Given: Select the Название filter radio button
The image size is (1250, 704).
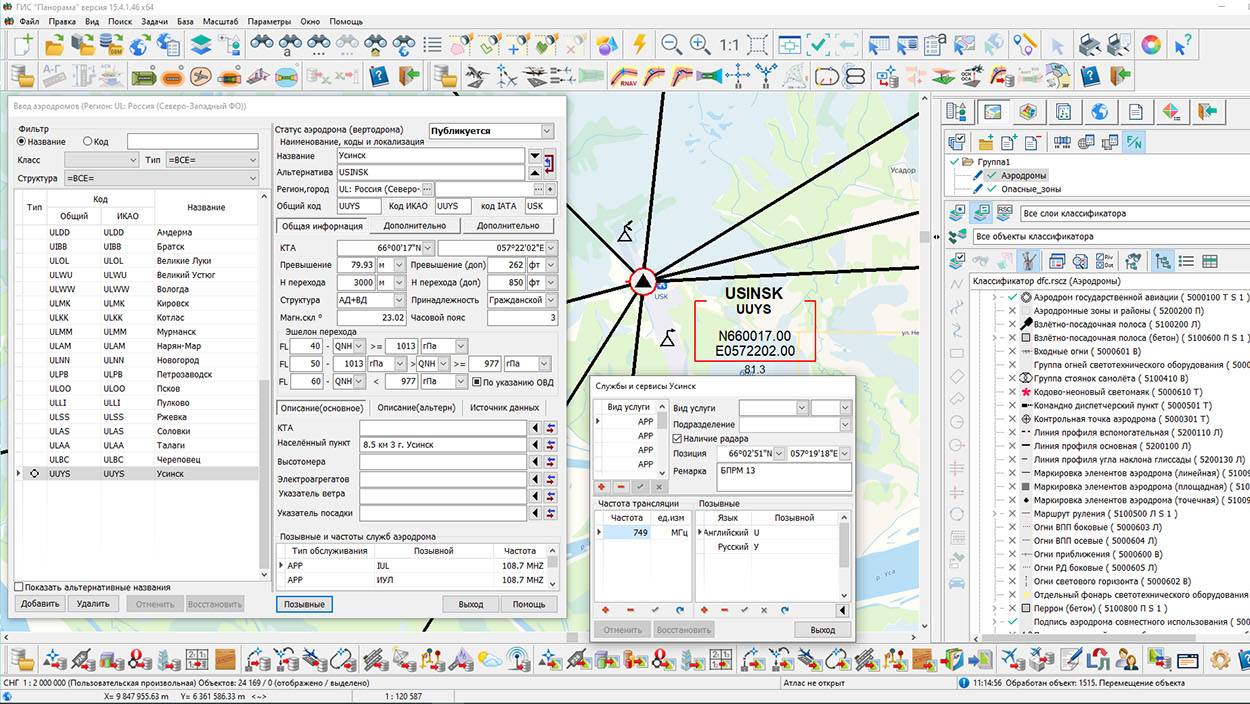Looking at the screenshot, I should coord(22,141).
